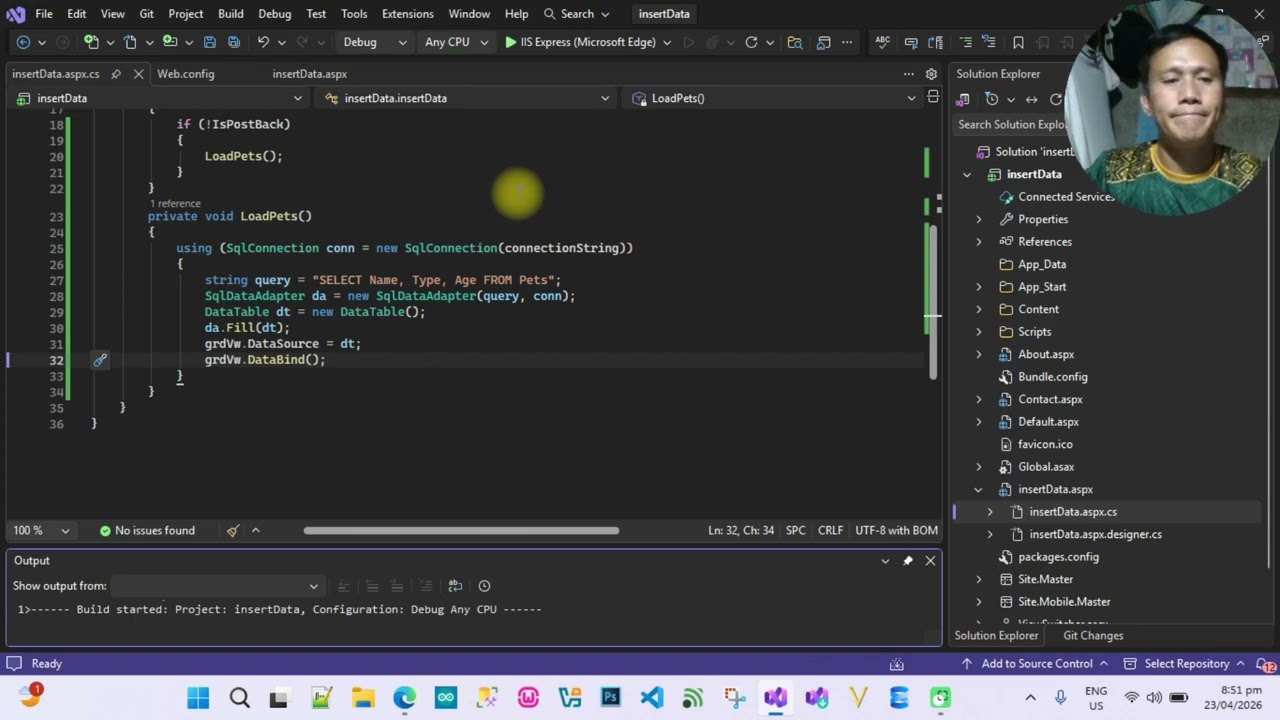Image resolution: width=1280 pixels, height=720 pixels.
Task: Open the Extensions menu
Action: (408, 14)
